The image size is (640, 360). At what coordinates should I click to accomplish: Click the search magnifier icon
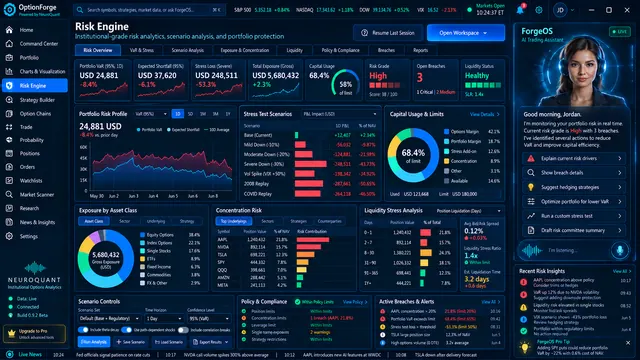(x=80, y=10)
